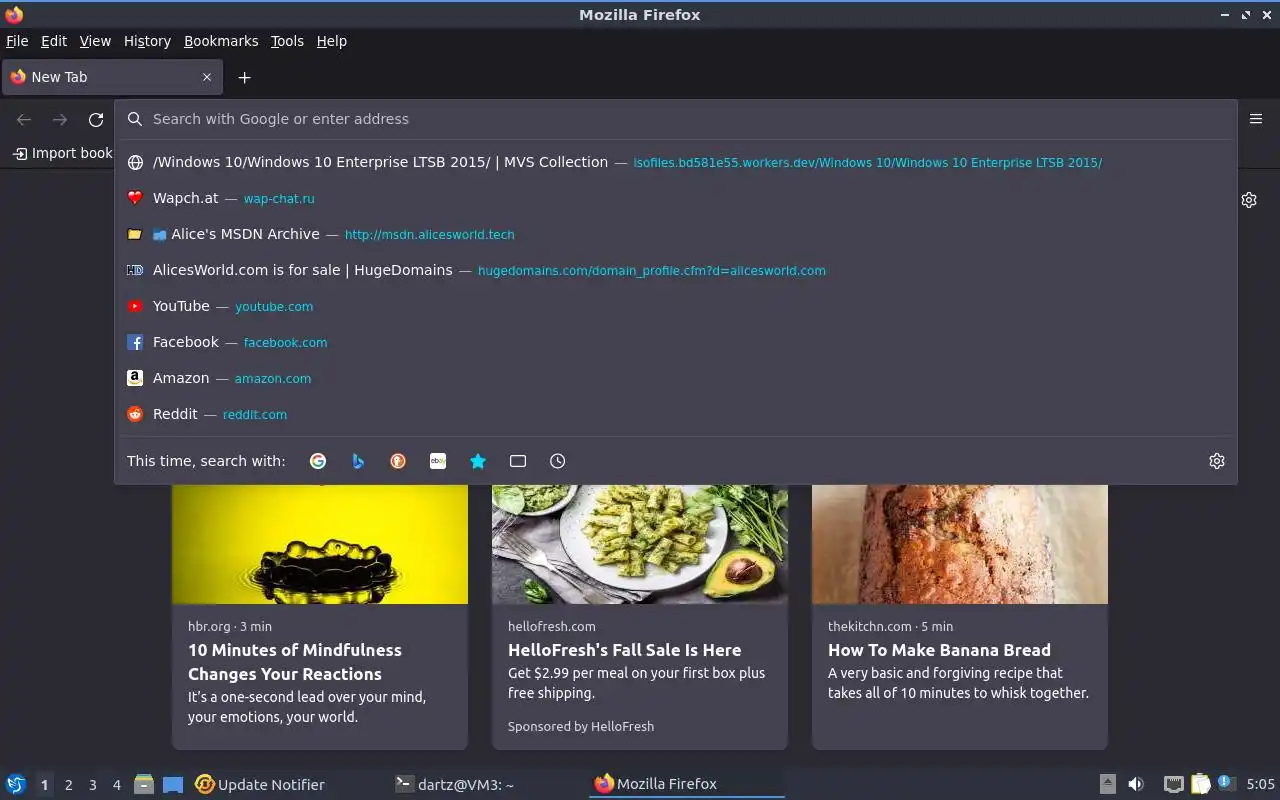Open the Tools menu
Image resolution: width=1280 pixels, height=800 pixels.
[x=287, y=41]
